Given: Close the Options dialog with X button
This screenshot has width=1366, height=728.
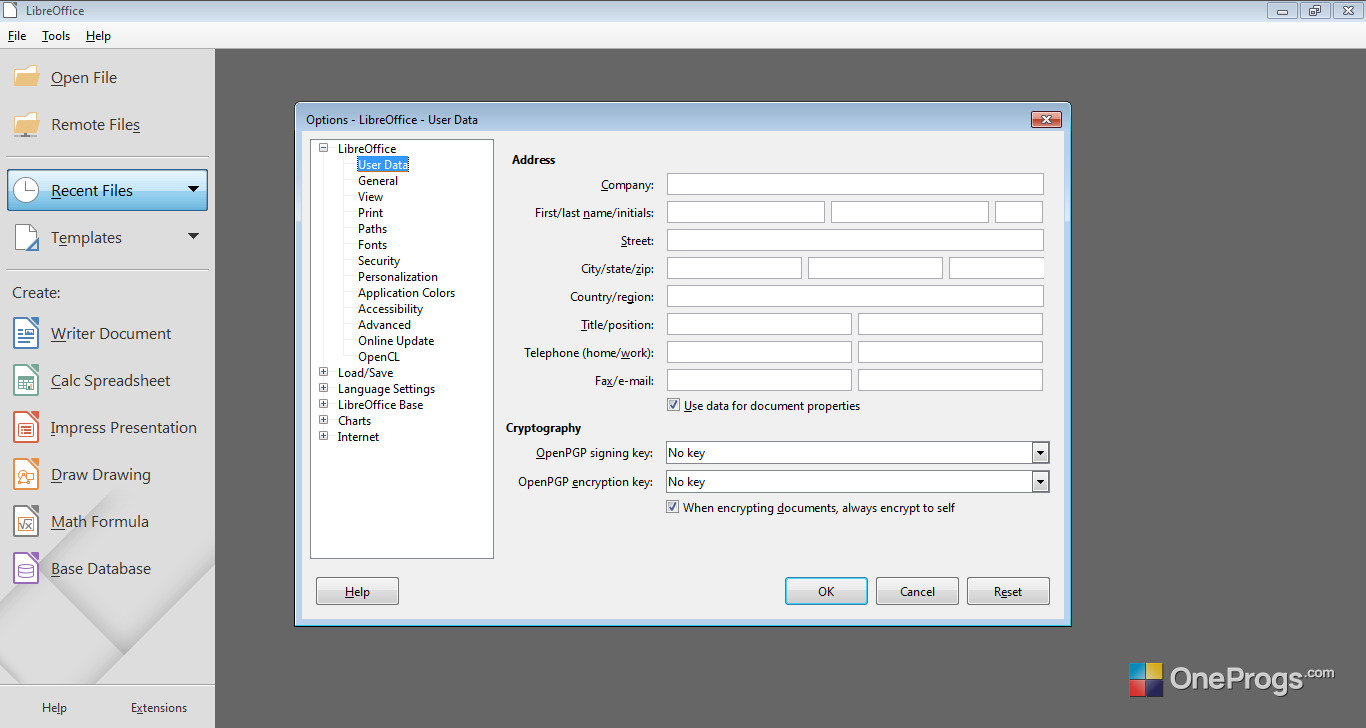Looking at the screenshot, I should pyautogui.click(x=1046, y=119).
